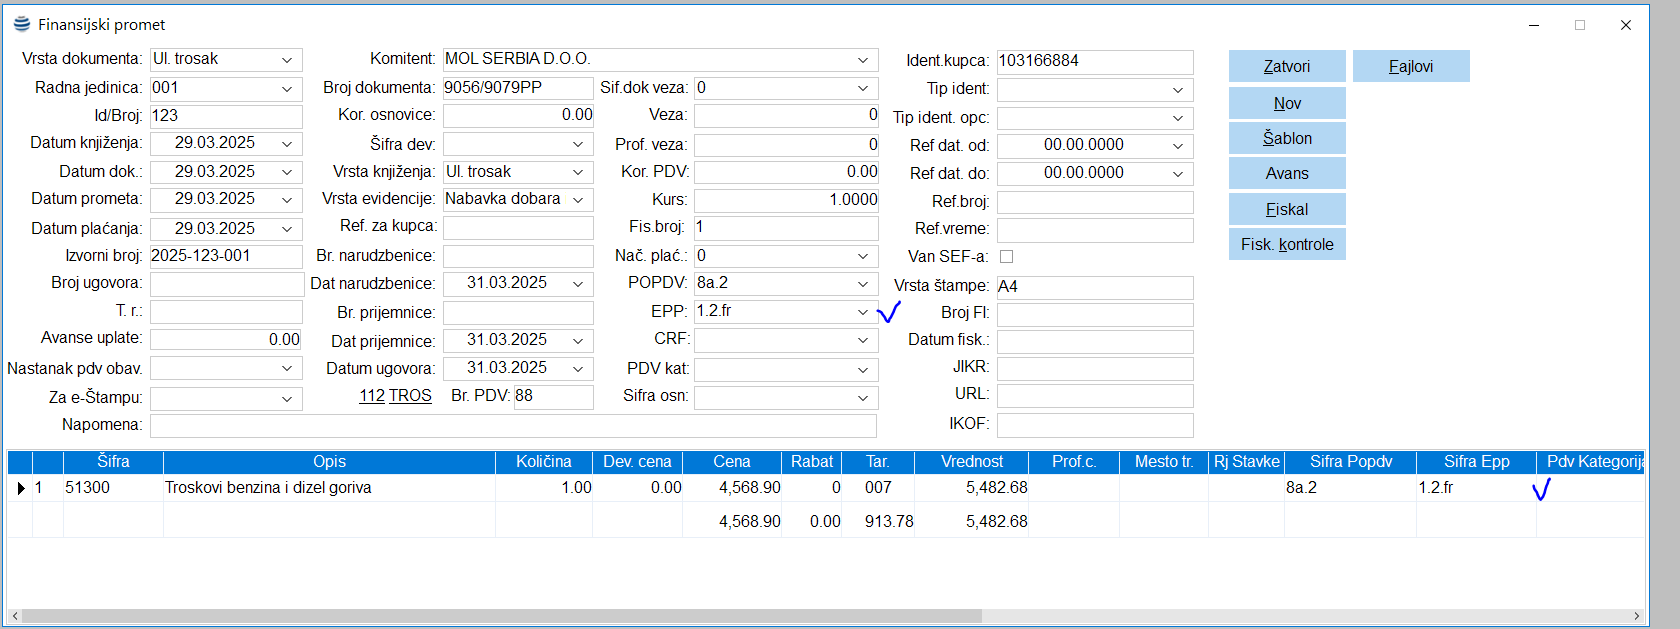Click the Zatvori button

pos(1286,66)
